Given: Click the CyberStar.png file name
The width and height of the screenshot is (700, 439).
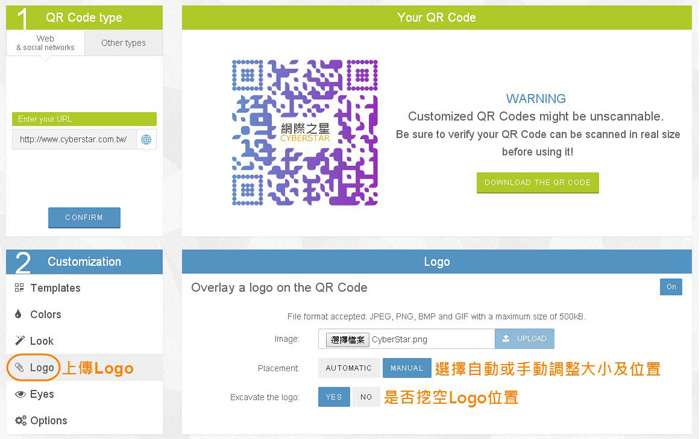Looking at the screenshot, I should (x=400, y=339).
